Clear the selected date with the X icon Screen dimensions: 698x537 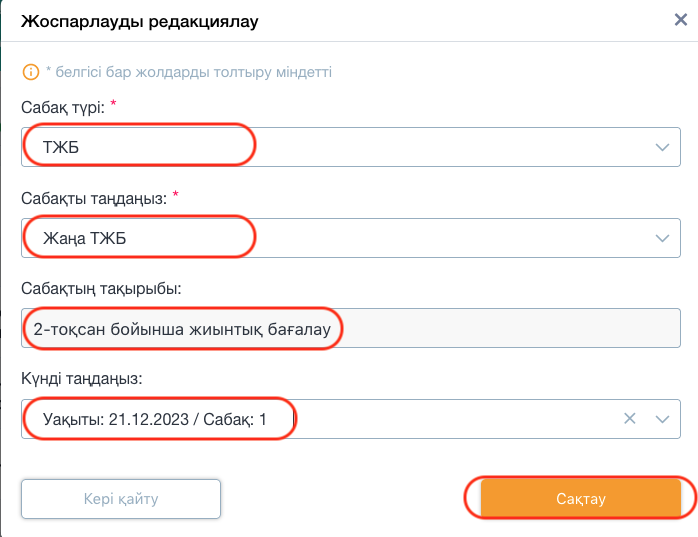629,418
